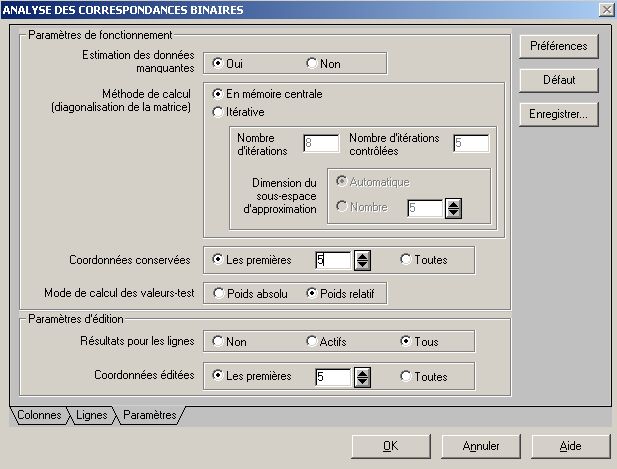Switch to the Colonnes tab
Screen dimensions: 617x469
click(x=39, y=415)
